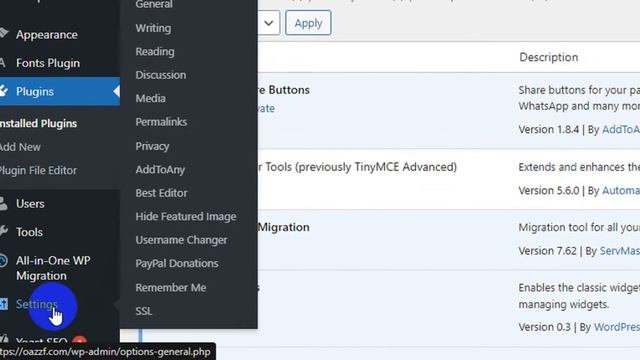
Task: Click the Plugins plug icon
Action: (3, 91)
